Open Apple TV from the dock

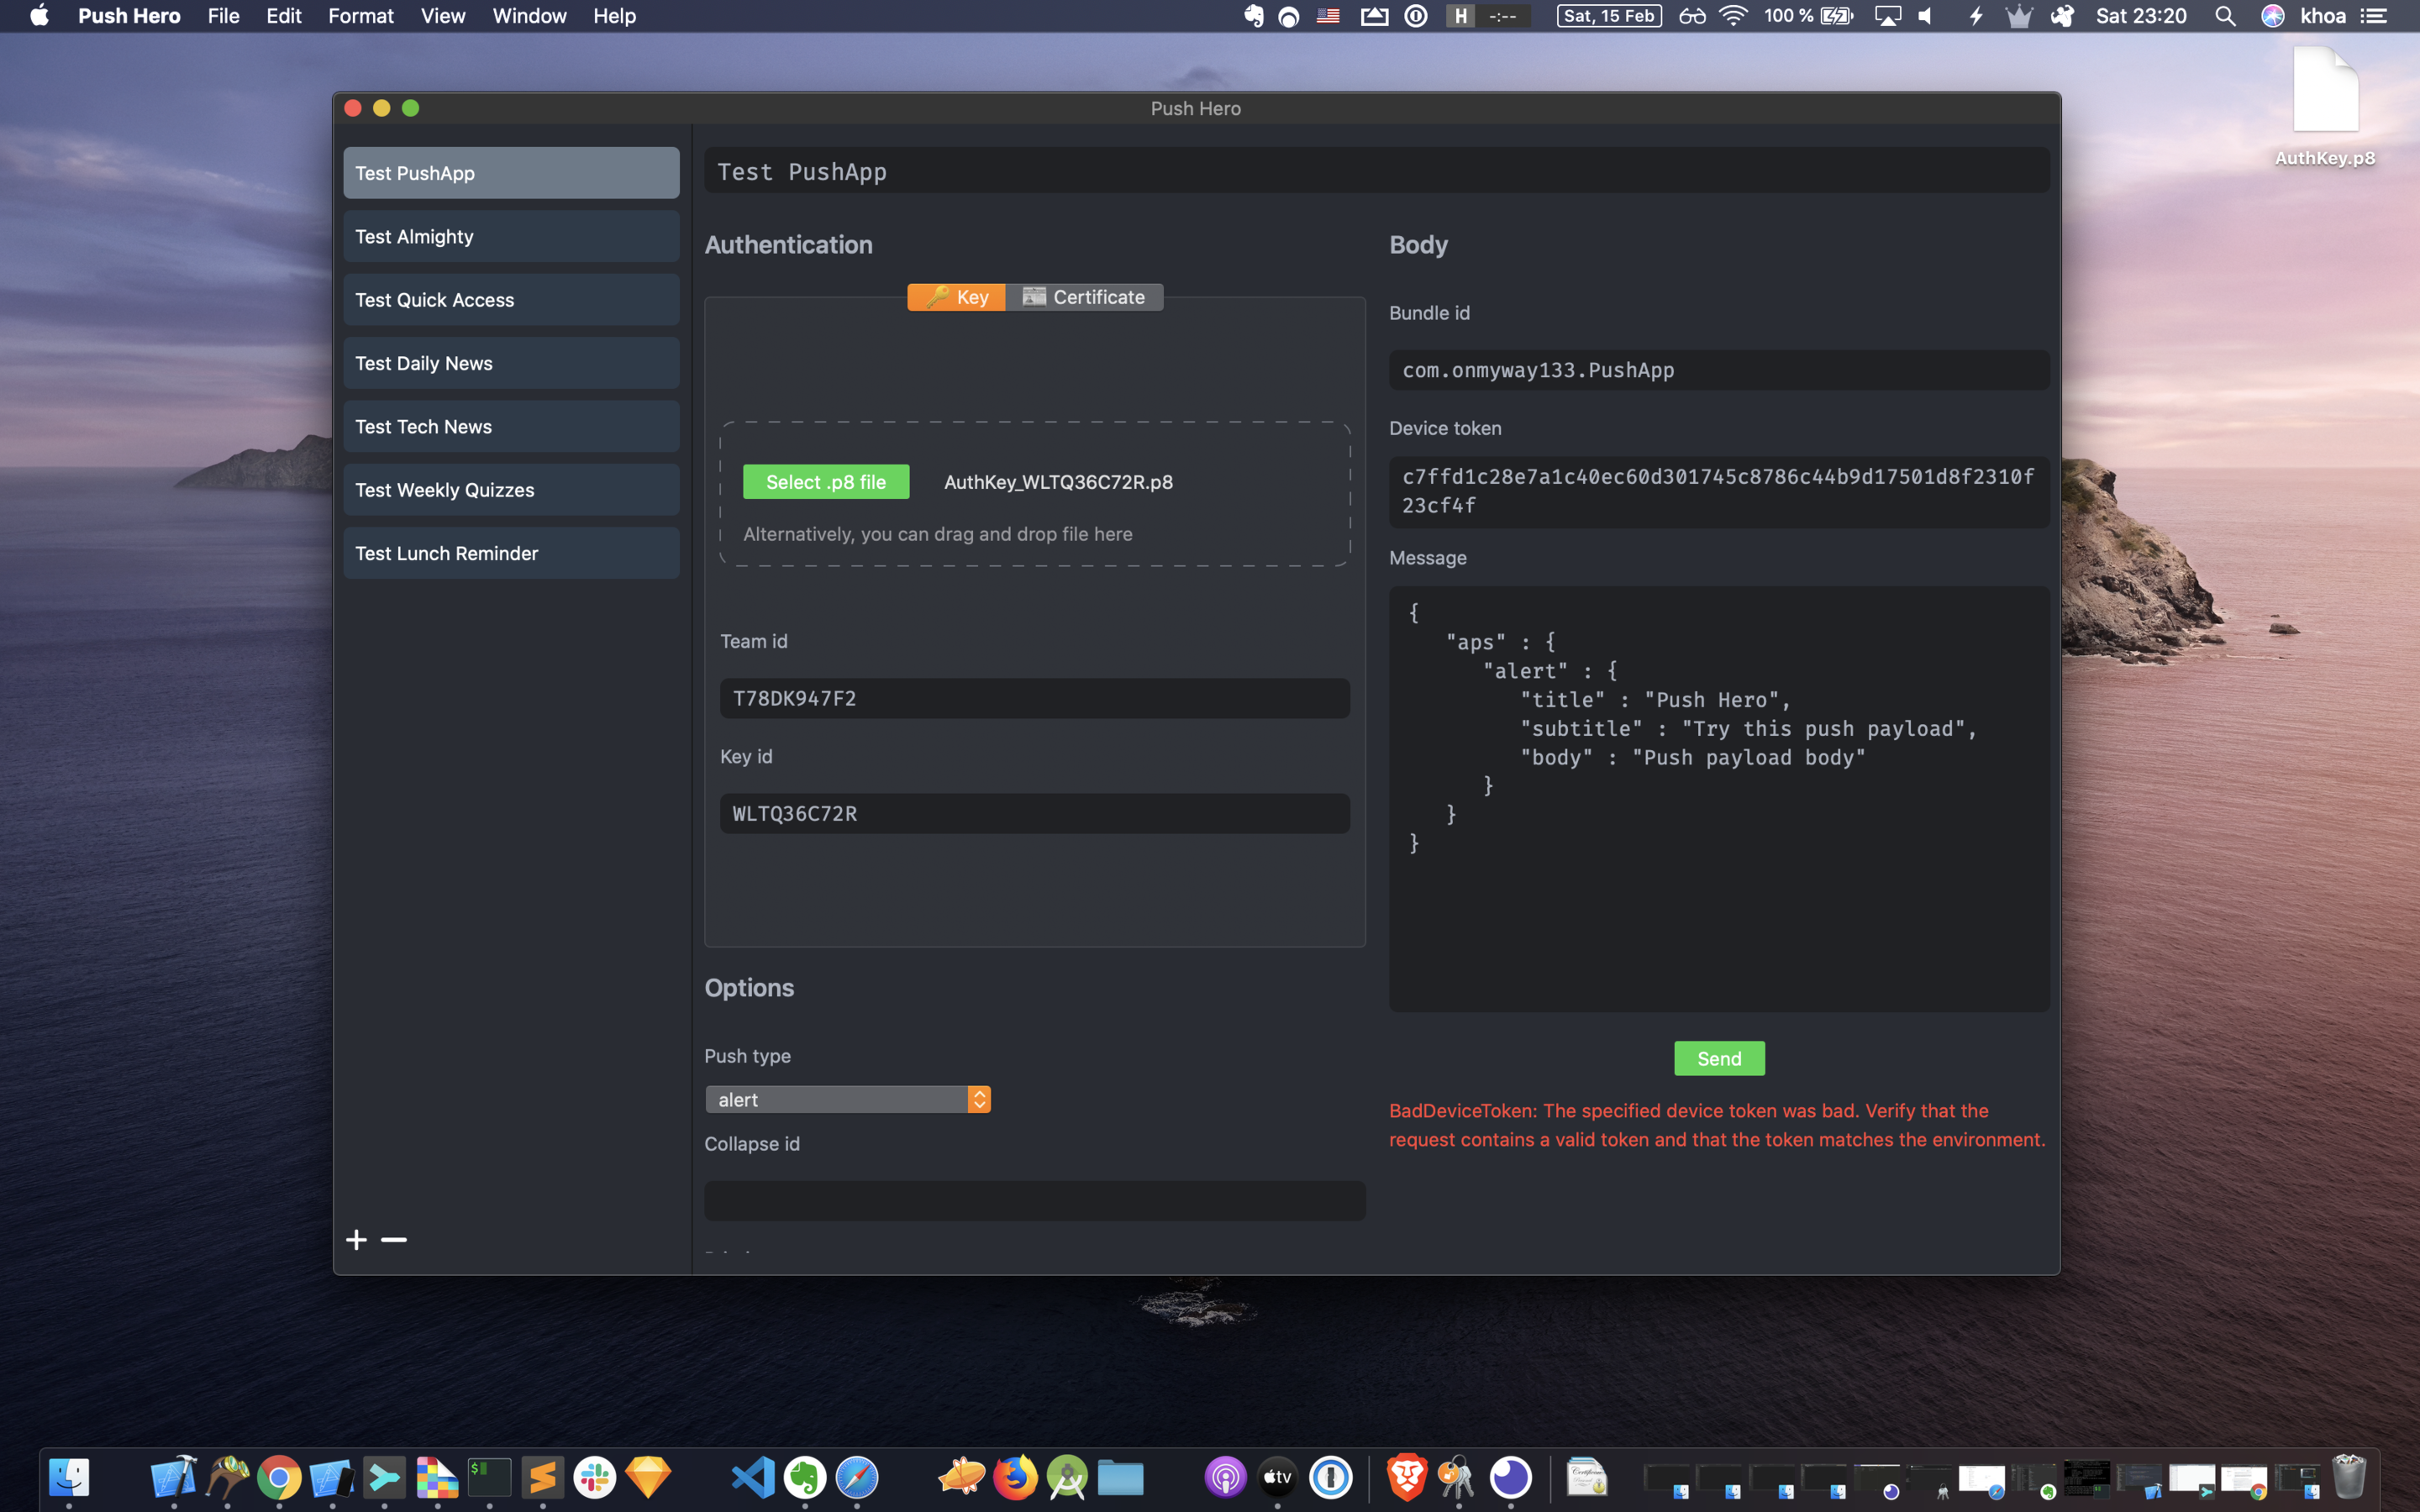click(x=1277, y=1477)
